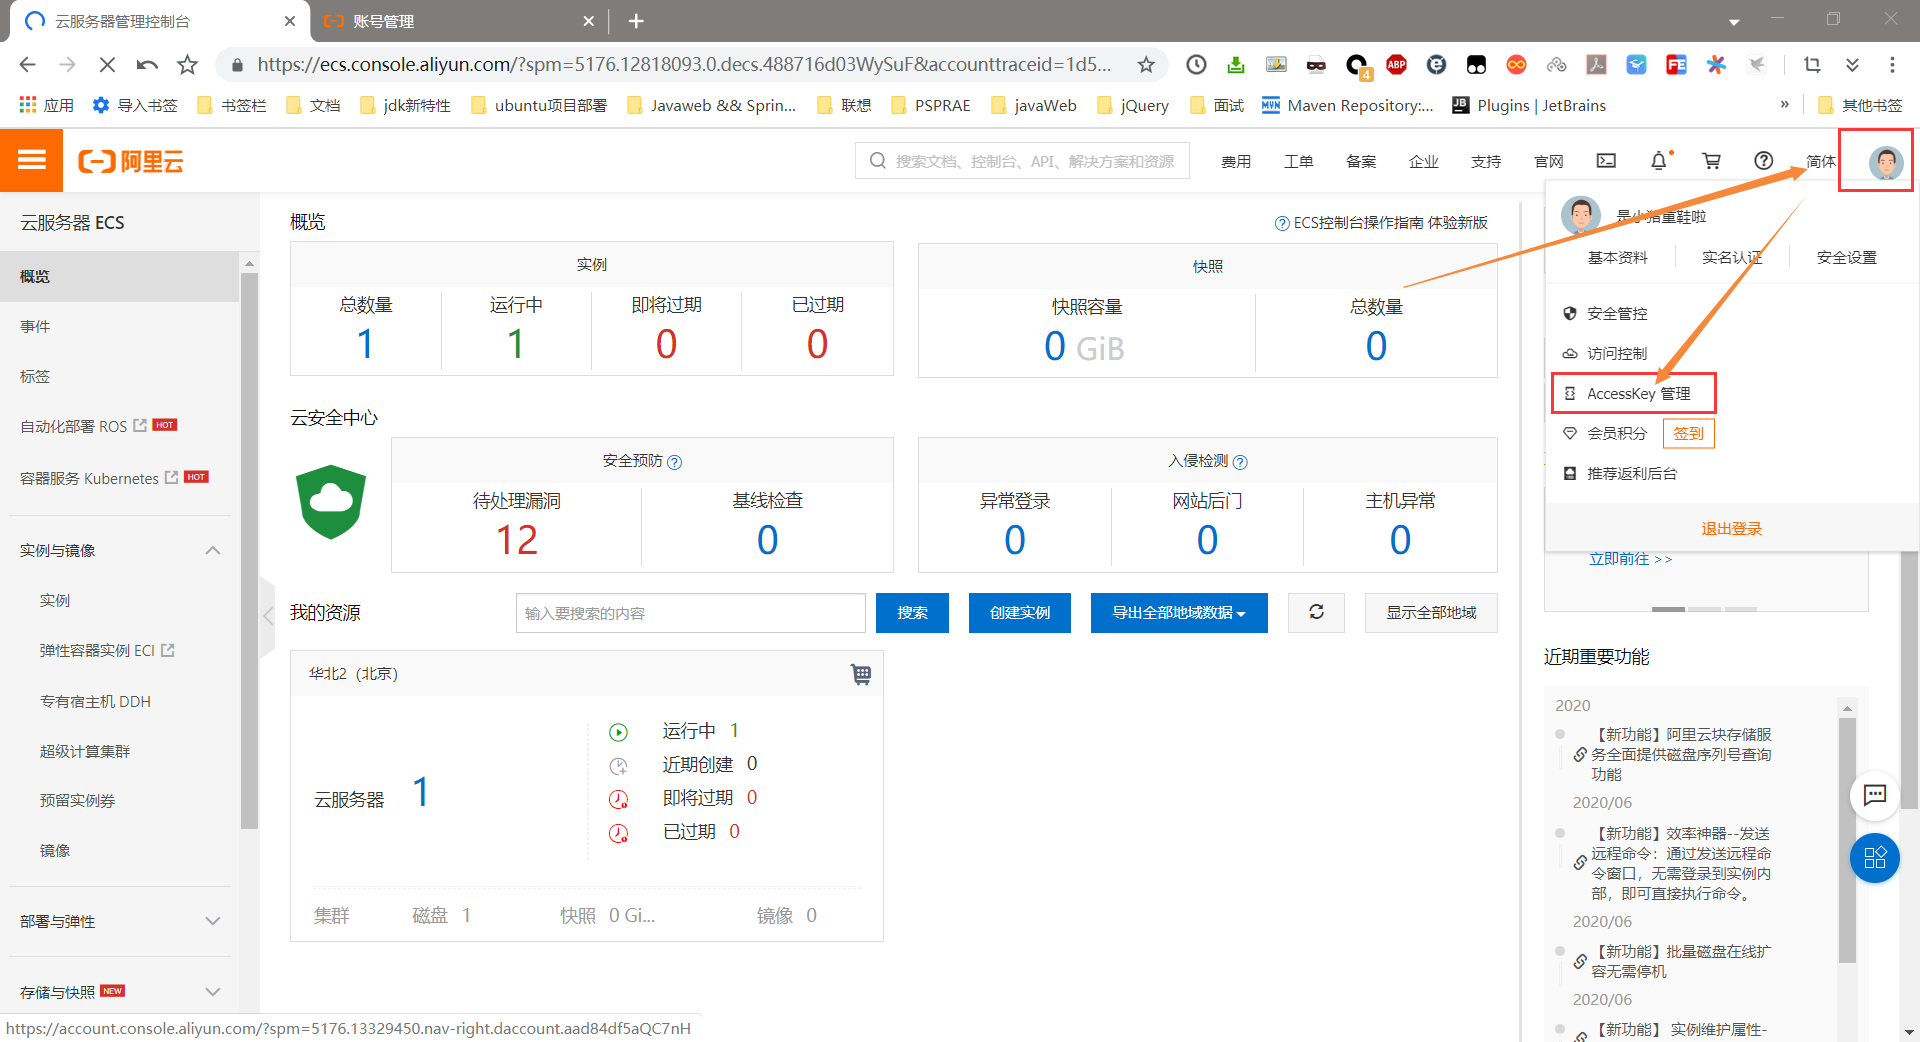Screen dimensions: 1920x1042
Task: Click the security prevention help icon
Action: tap(675, 462)
